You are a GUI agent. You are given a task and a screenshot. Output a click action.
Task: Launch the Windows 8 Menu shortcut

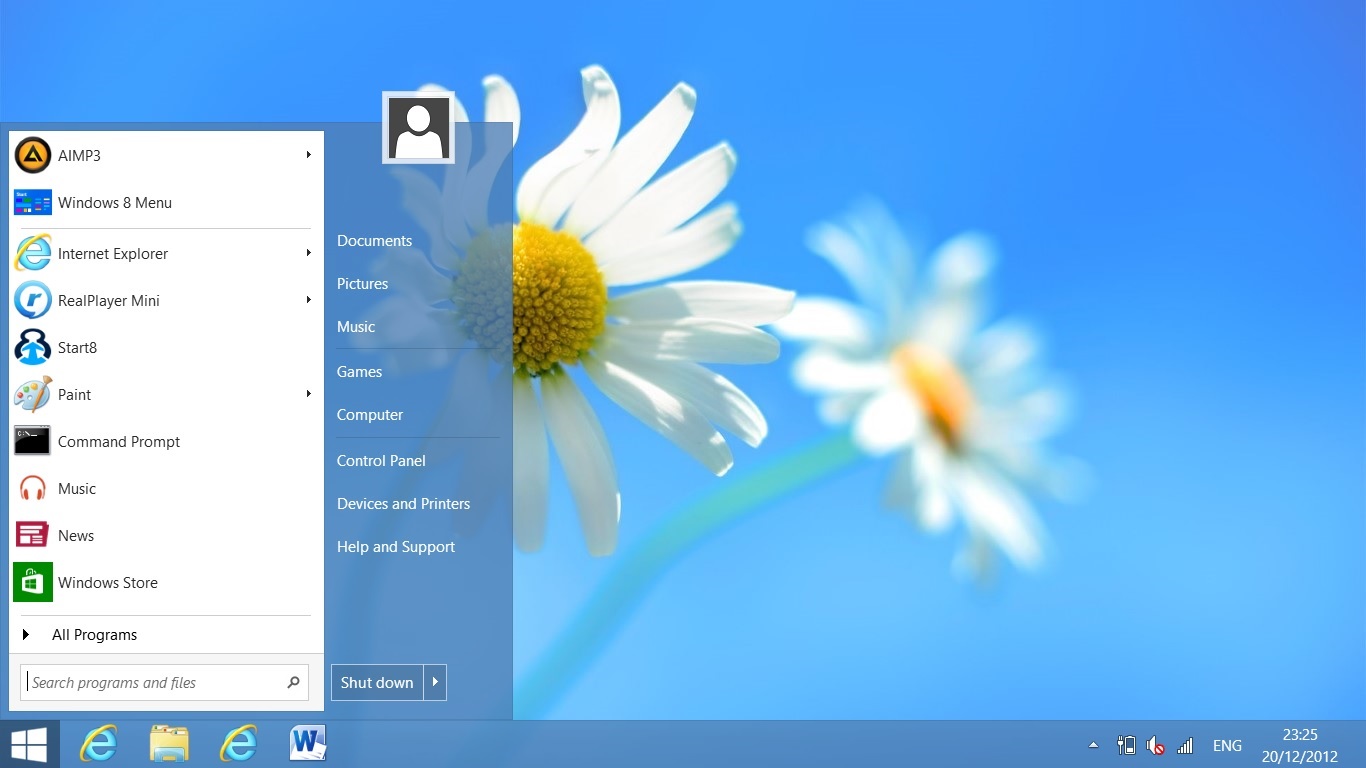click(114, 202)
